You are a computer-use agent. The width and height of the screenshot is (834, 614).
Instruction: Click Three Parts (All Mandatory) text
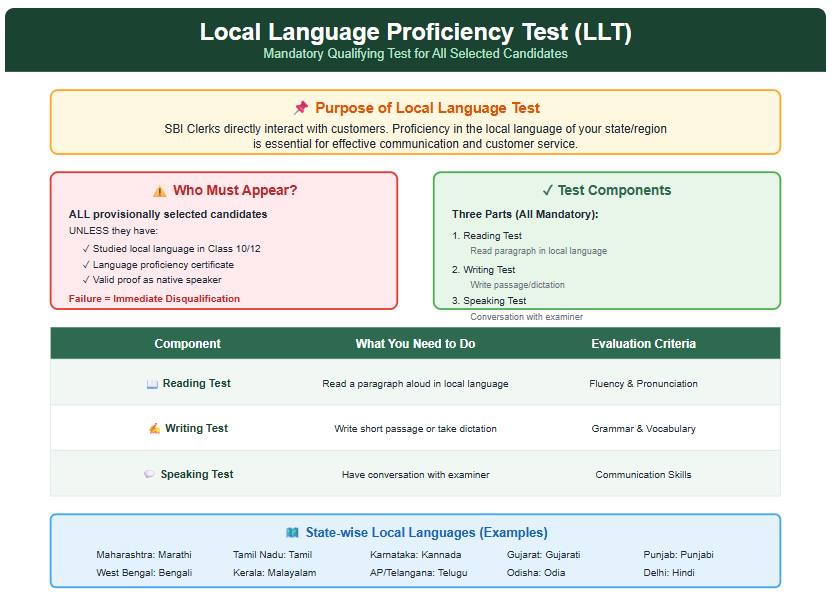[x=525, y=214]
